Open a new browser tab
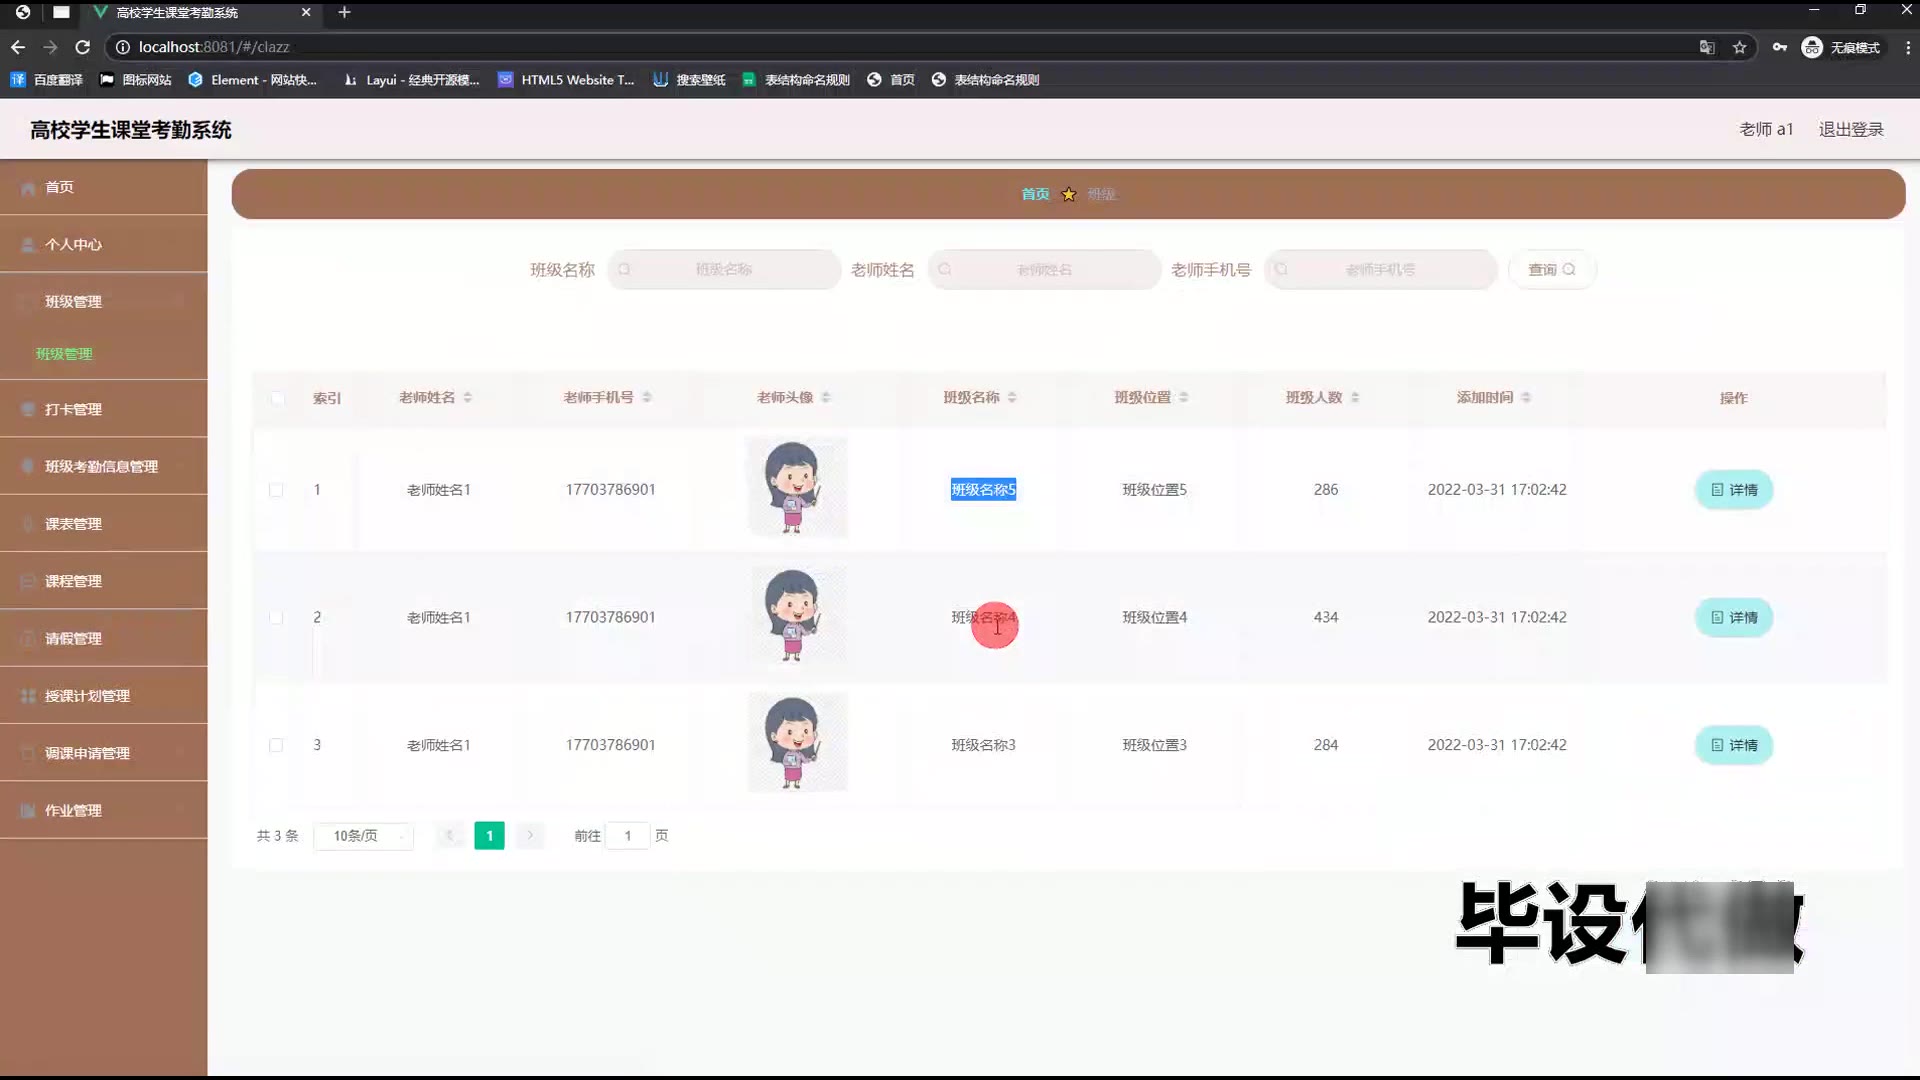1920x1080 pixels. (344, 12)
